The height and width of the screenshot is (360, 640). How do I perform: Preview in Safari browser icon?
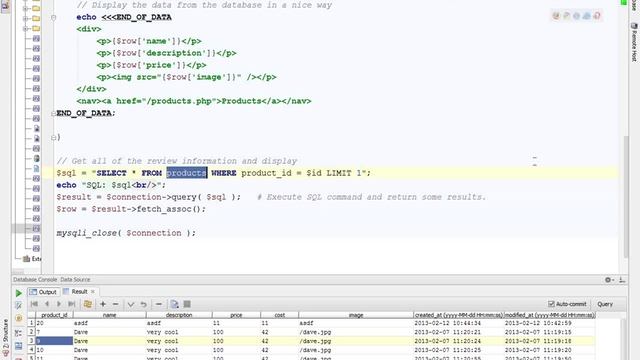(576, 16)
